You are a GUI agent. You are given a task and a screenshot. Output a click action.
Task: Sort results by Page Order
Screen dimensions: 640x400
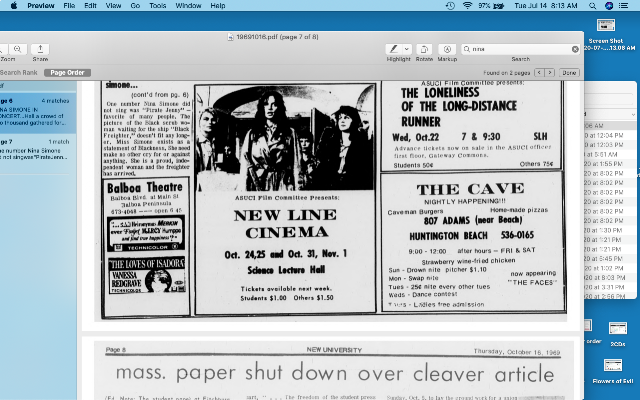tap(67, 73)
